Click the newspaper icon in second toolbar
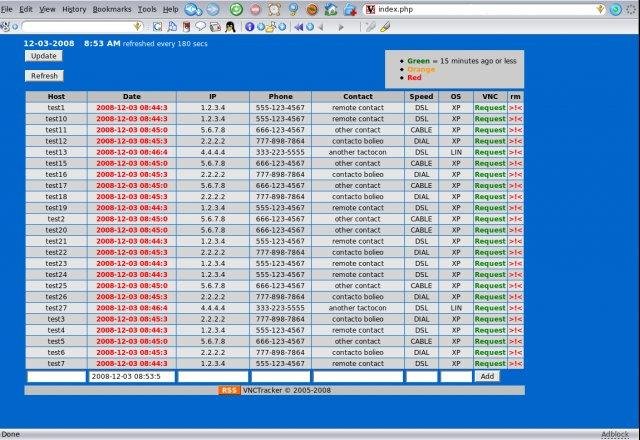Viewport: 640px width, 440px height. pyautogui.click(x=215, y=27)
